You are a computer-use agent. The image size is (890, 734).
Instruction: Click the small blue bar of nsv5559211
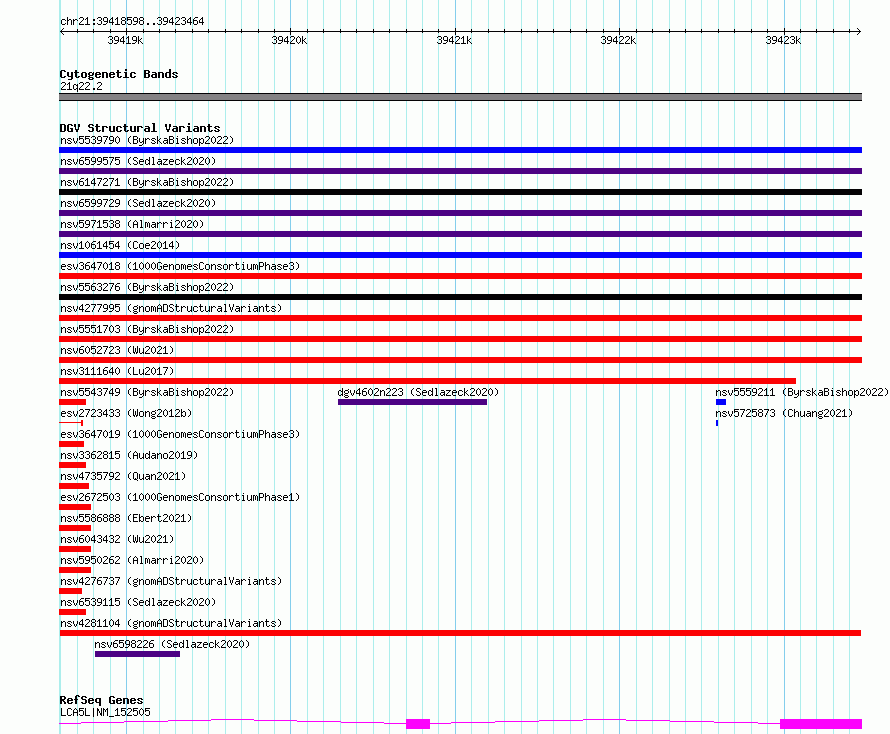721,402
